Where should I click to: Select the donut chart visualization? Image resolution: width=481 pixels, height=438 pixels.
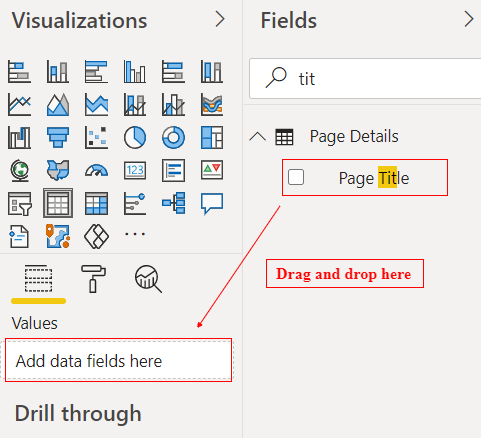[173, 138]
